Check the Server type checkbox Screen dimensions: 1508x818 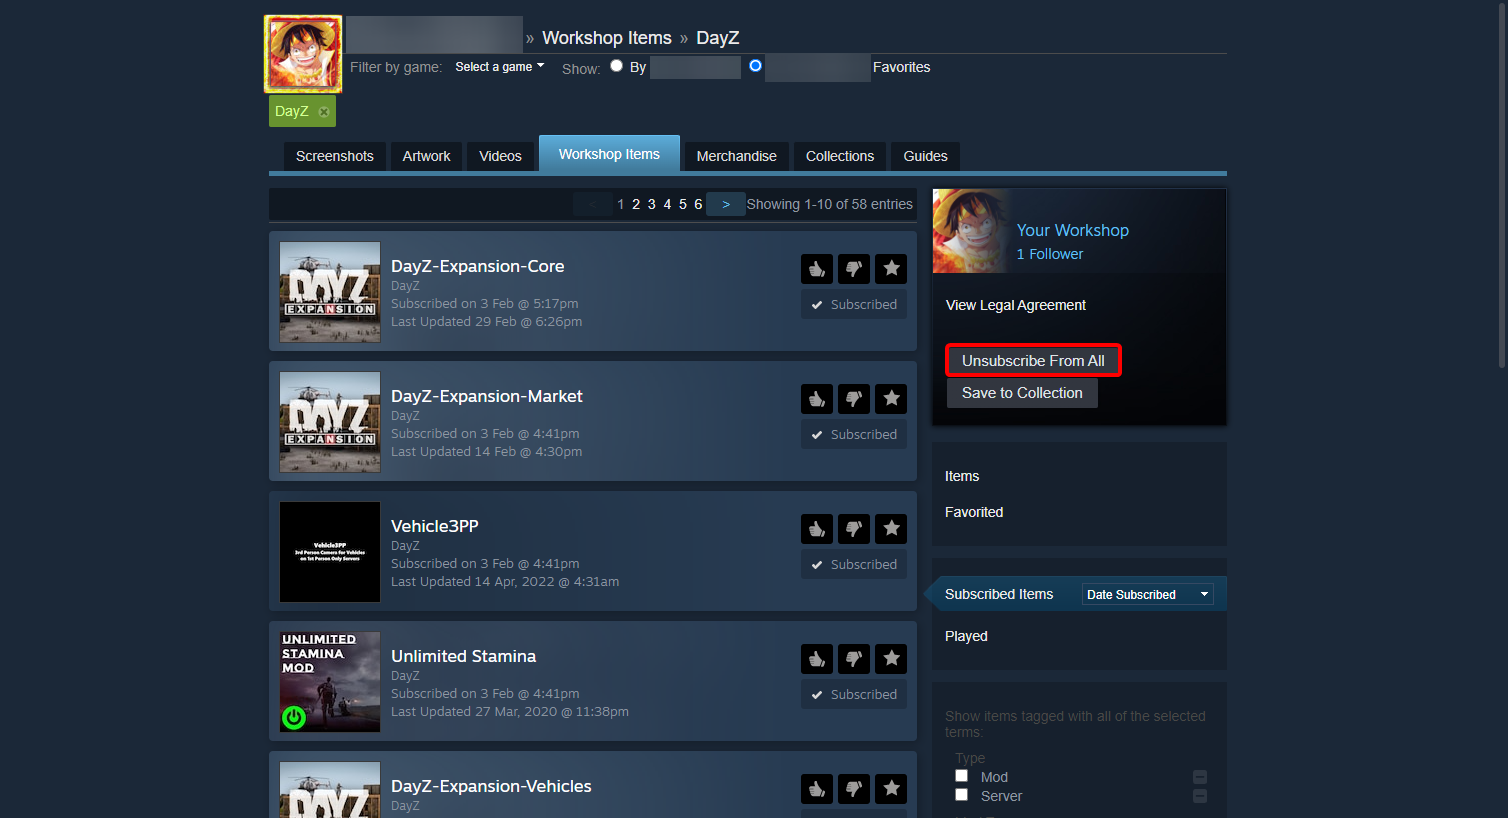(x=962, y=795)
